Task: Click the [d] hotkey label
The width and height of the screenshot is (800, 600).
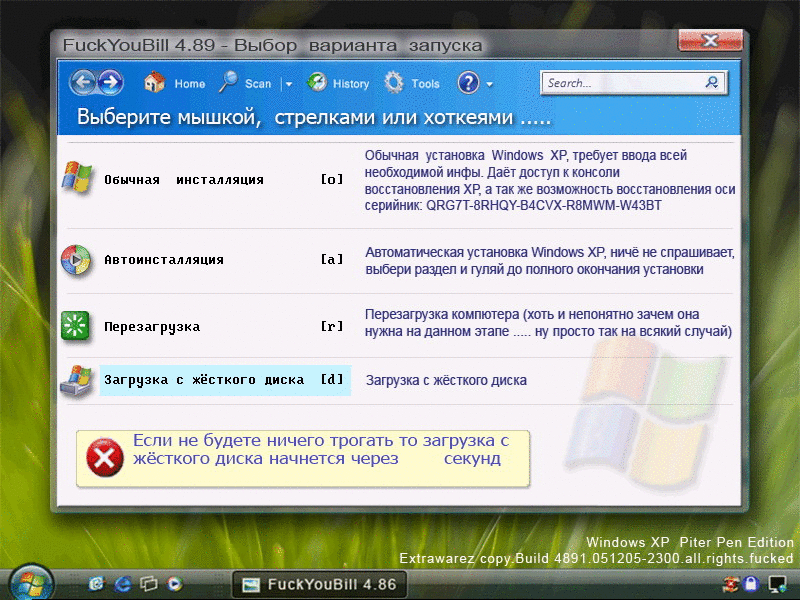Action: 332,380
